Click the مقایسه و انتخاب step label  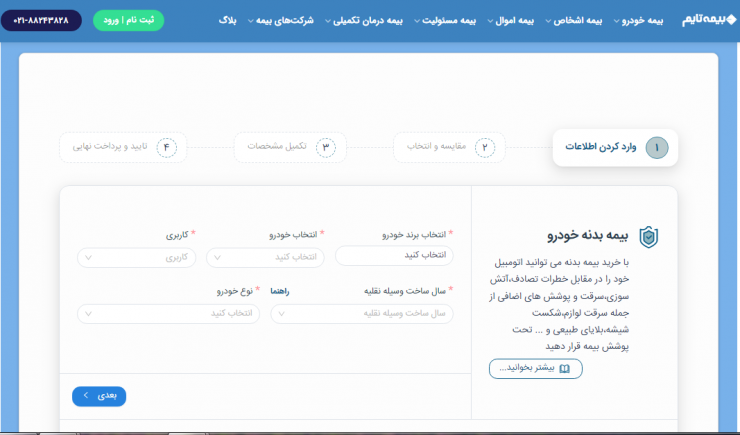click(437, 146)
